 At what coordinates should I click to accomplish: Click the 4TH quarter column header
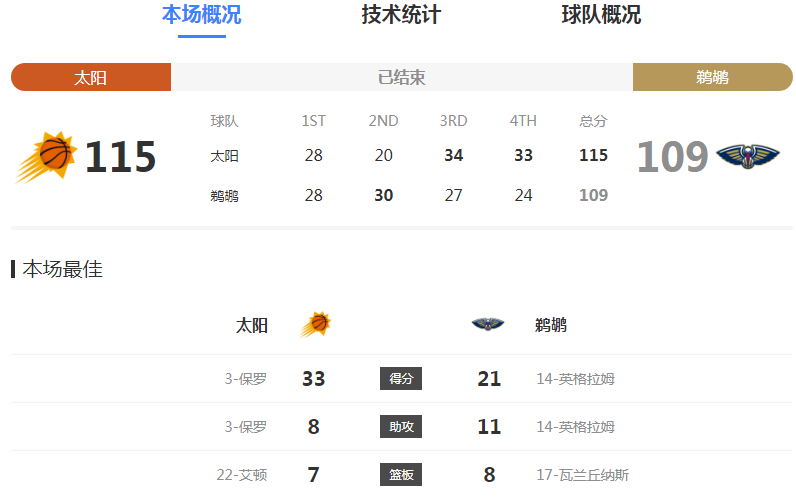coord(523,121)
